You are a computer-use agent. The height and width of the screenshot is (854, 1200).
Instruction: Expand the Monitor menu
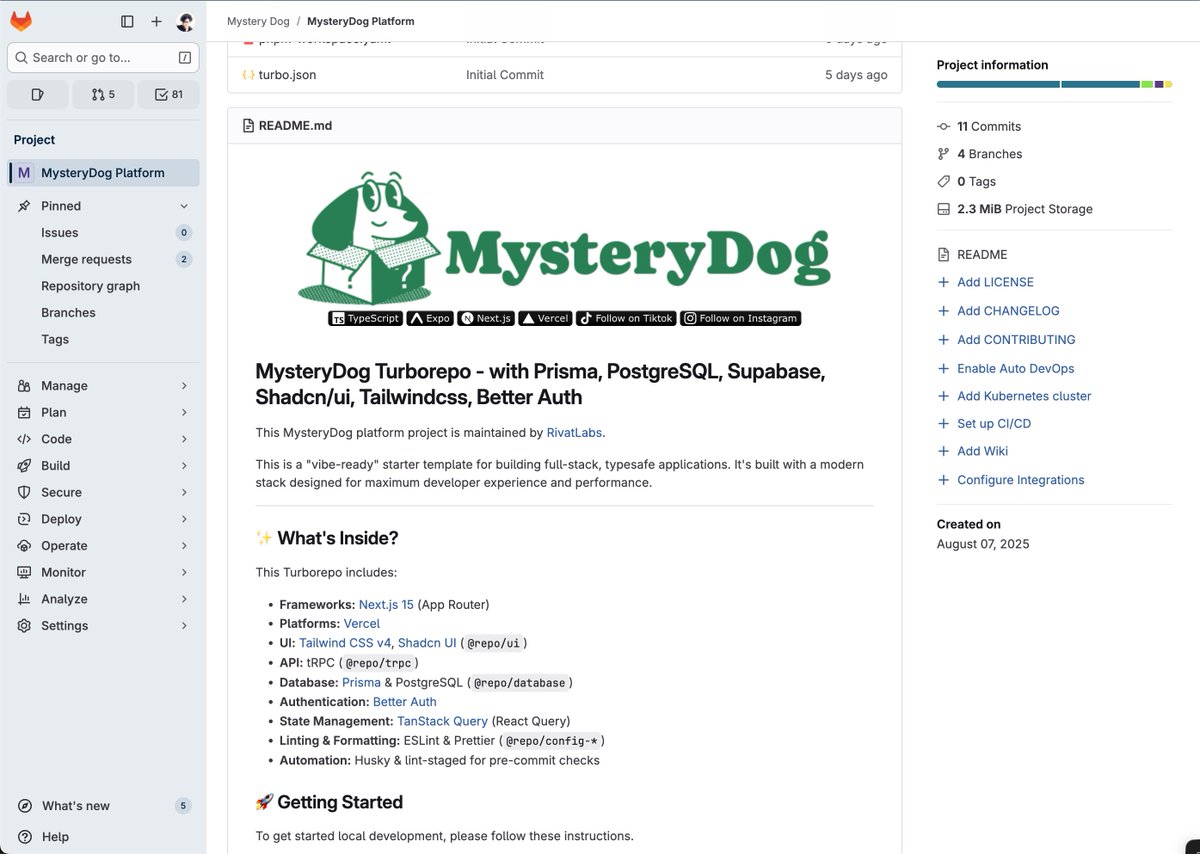103,572
